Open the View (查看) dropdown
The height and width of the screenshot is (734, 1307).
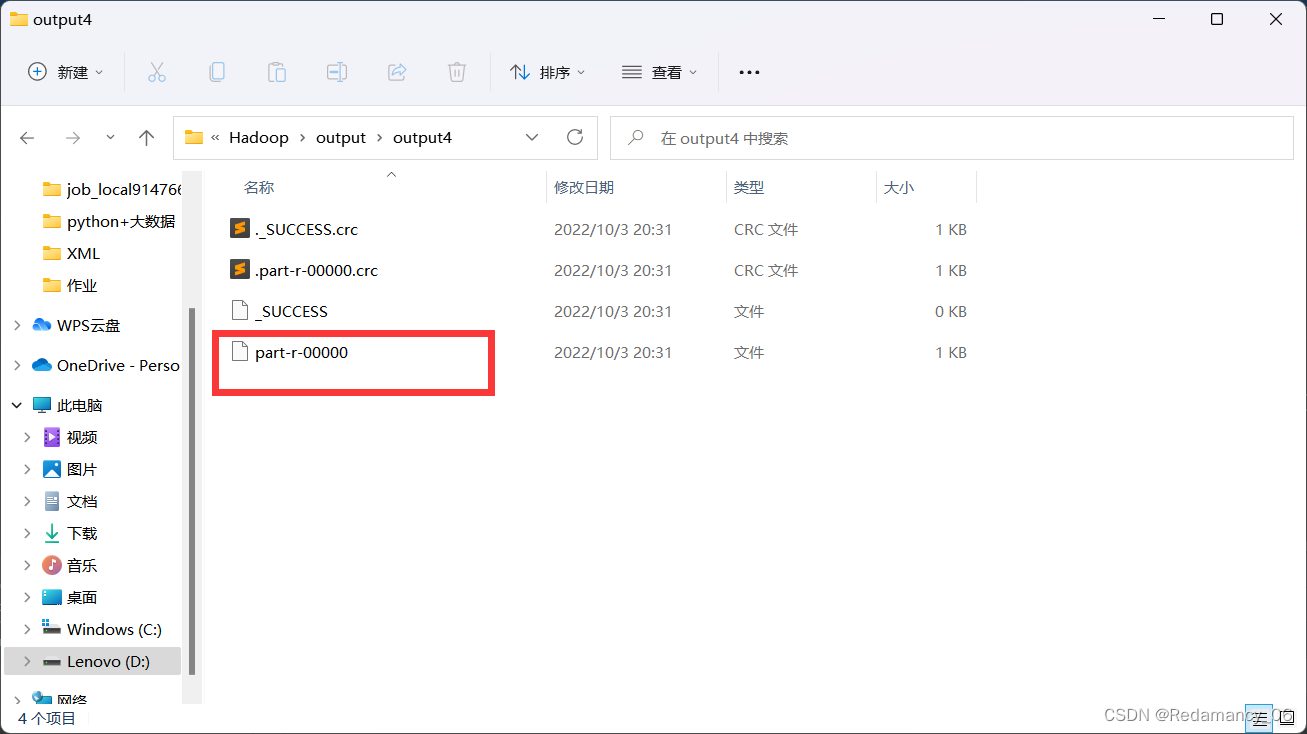pos(659,72)
